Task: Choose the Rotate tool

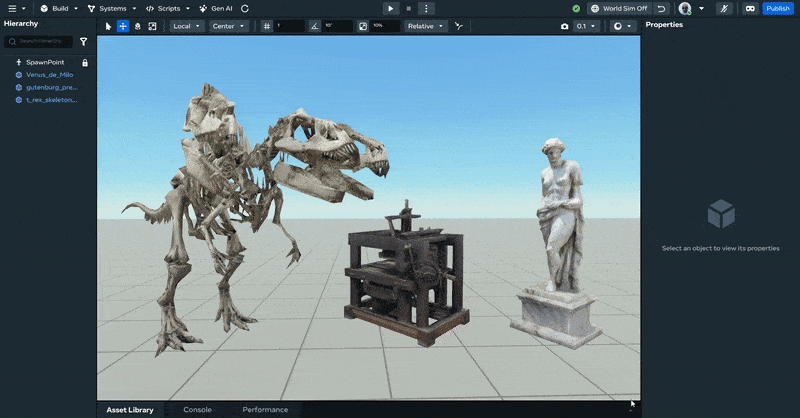Action: 138,26
